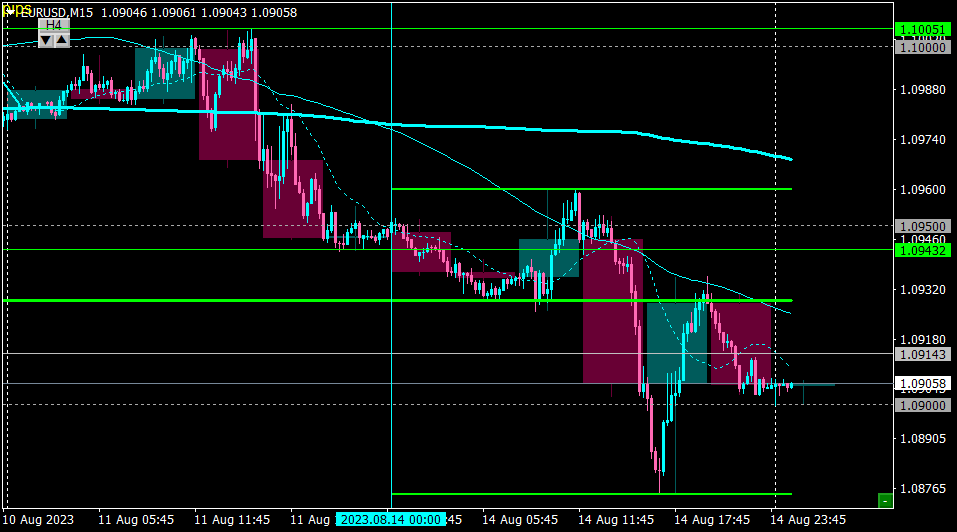
Task: Click the 1.09143 gray price label
Action: (x=923, y=354)
